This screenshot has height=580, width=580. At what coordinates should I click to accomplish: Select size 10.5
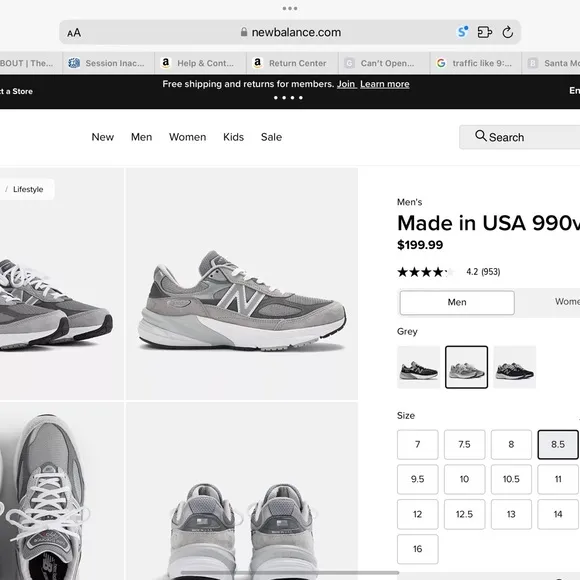511,479
